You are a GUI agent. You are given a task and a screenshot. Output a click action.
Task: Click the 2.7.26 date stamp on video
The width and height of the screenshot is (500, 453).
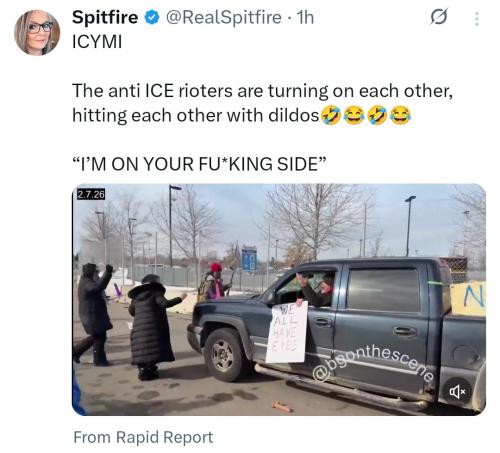tap(91, 194)
